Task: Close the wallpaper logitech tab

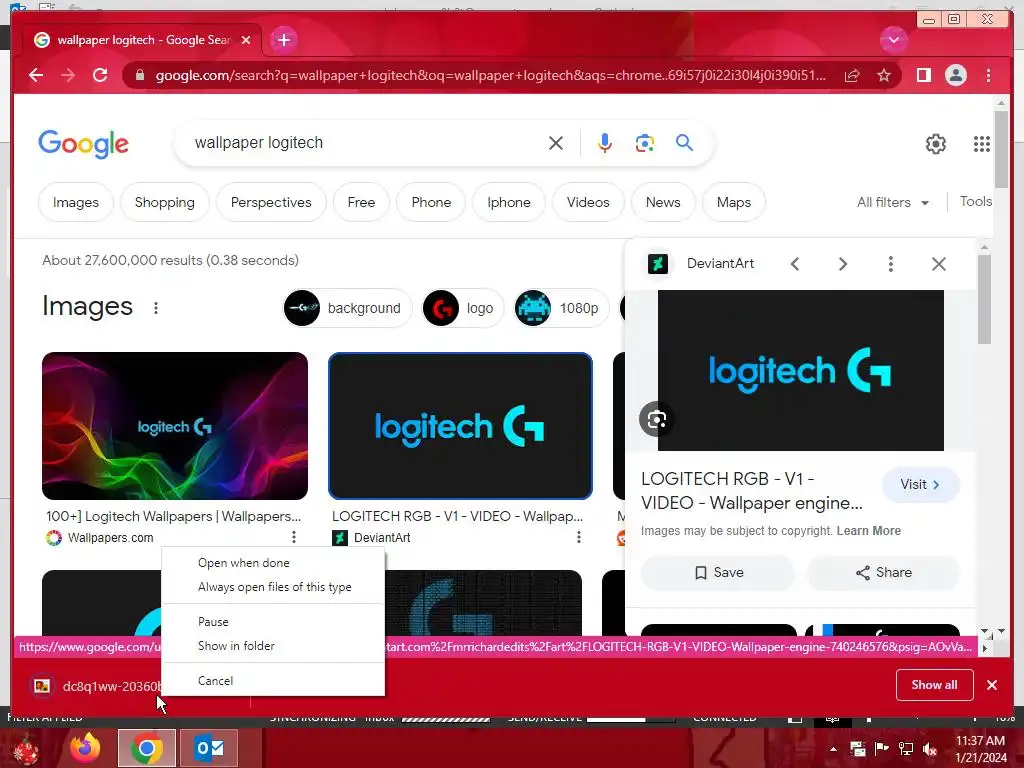Action: [246, 40]
